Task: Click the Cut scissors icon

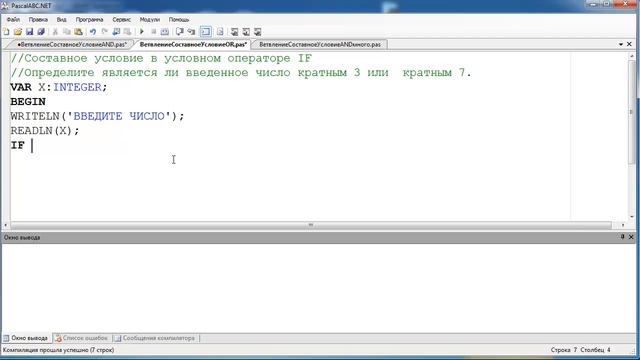Action: coord(55,31)
